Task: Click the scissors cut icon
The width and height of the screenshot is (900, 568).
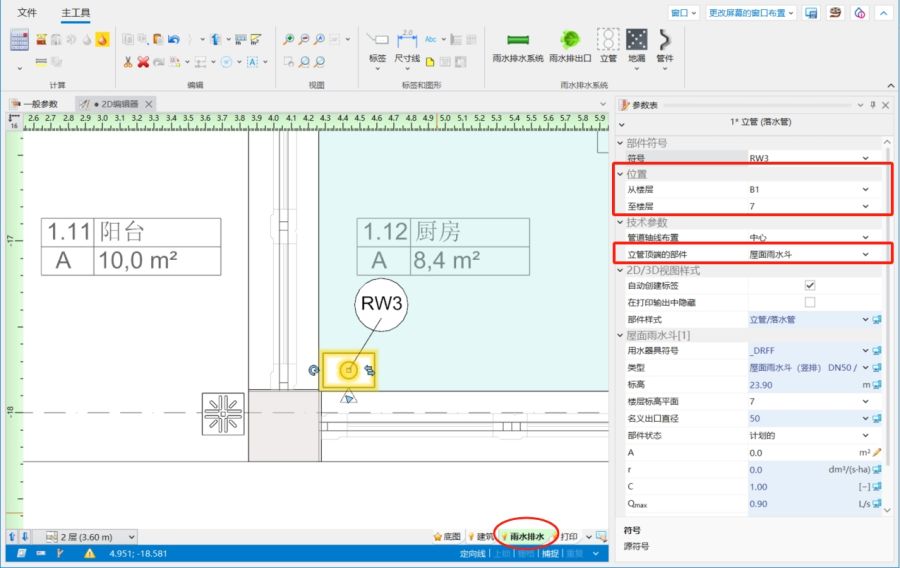Action: (x=128, y=62)
